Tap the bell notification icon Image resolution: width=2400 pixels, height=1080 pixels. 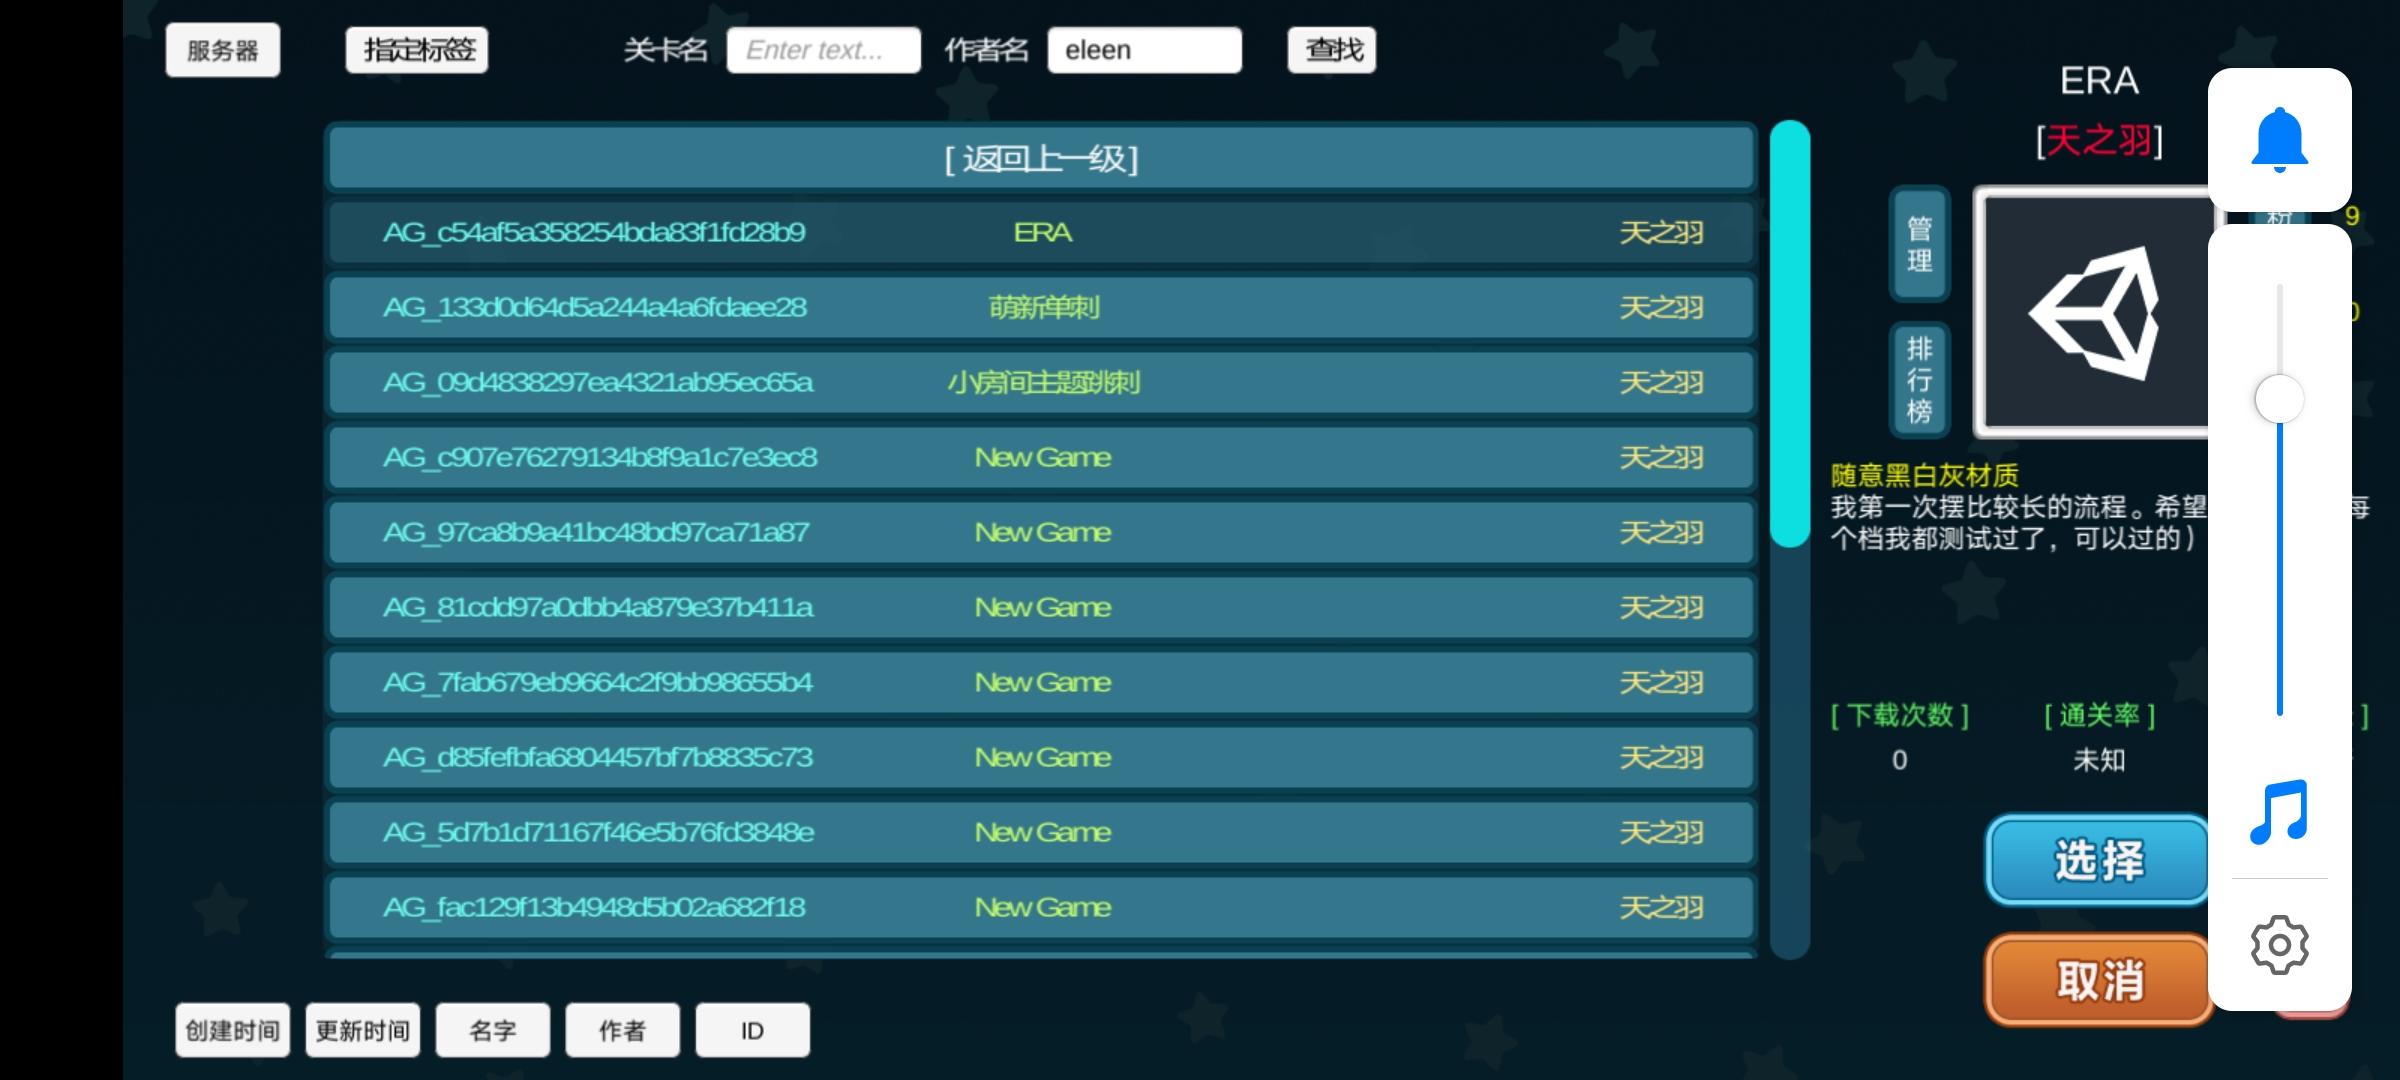[x=2279, y=140]
